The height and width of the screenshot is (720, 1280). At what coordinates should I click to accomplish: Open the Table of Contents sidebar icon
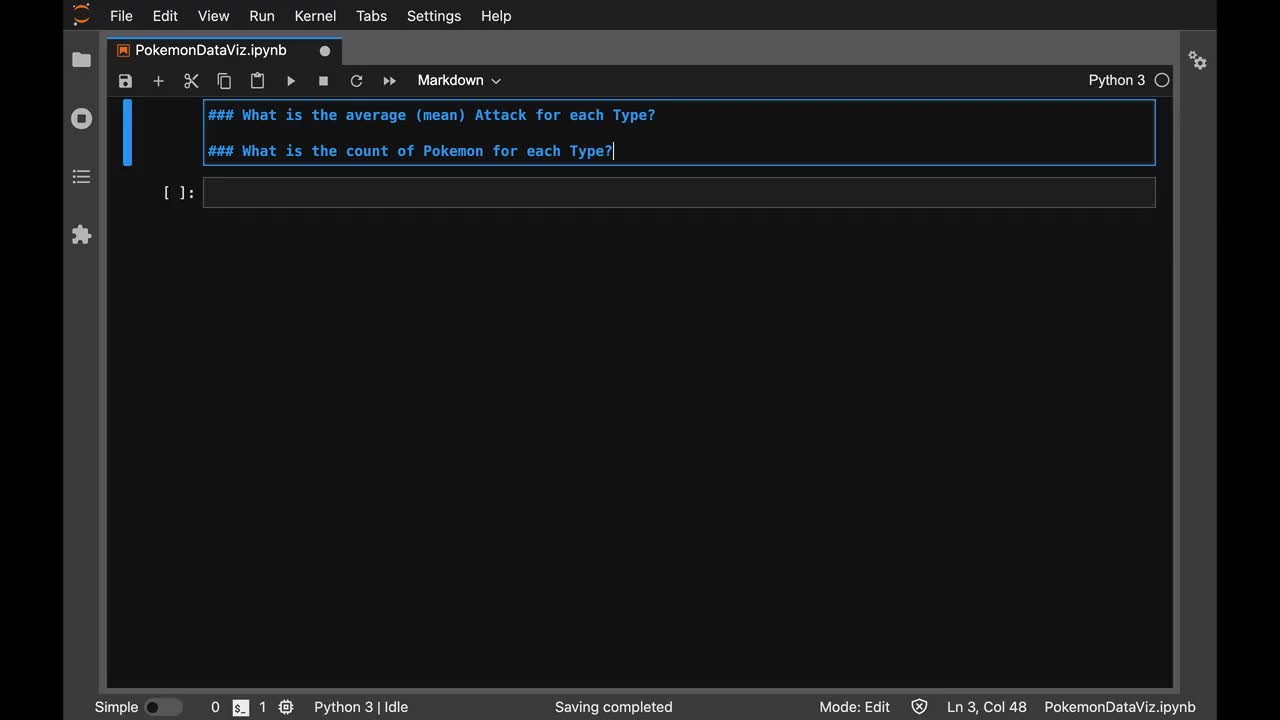(82, 177)
